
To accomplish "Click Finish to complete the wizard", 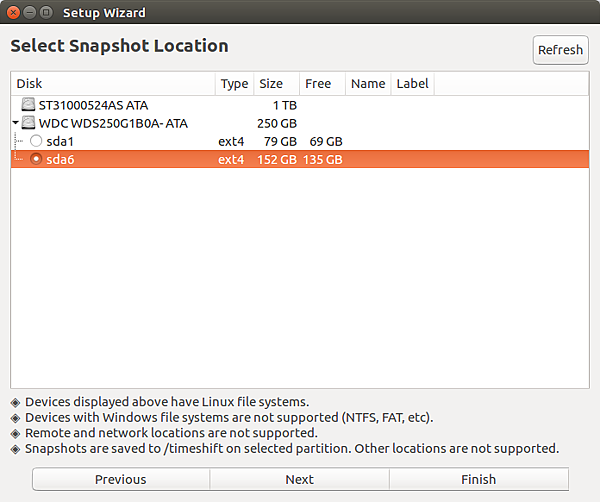I will pyautogui.click(x=479, y=479).
